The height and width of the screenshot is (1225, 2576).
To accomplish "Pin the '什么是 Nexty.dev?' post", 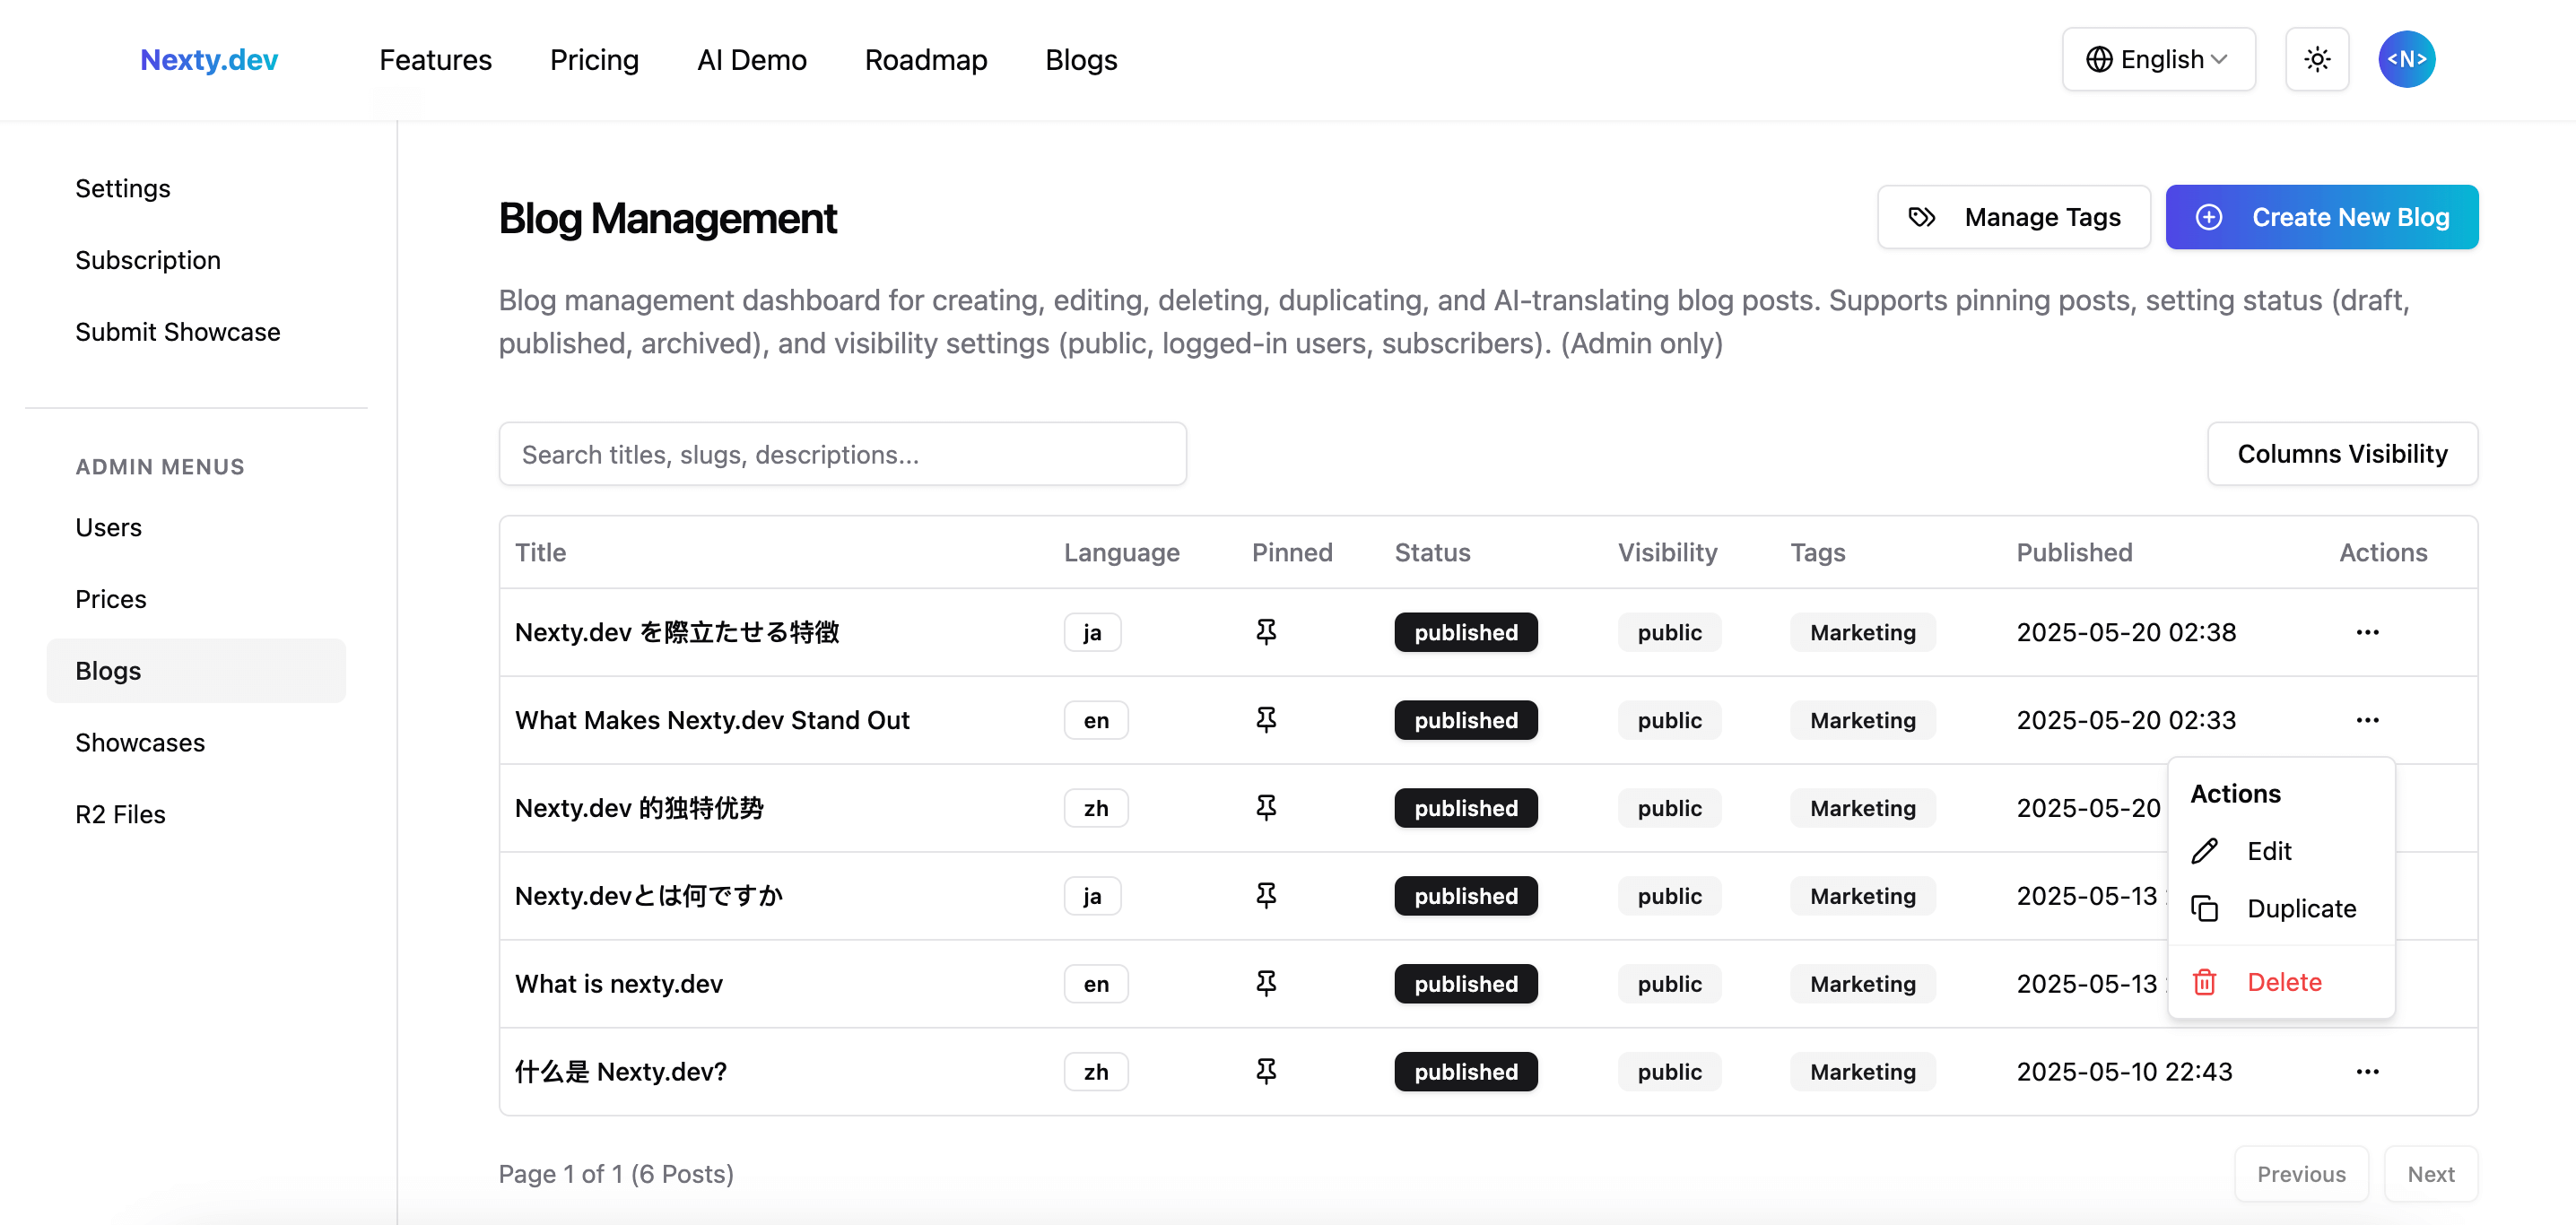I will [x=1265, y=1072].
